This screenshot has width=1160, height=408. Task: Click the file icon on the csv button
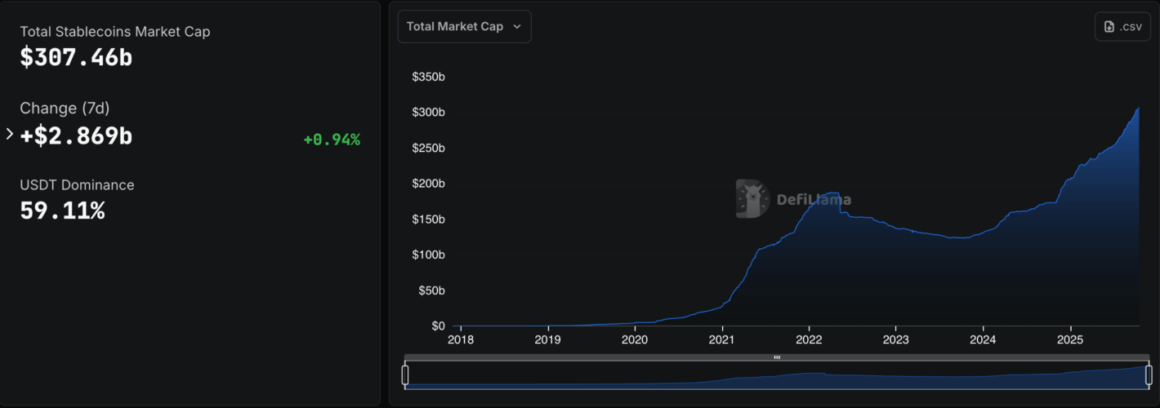(x=1109, y=27)
